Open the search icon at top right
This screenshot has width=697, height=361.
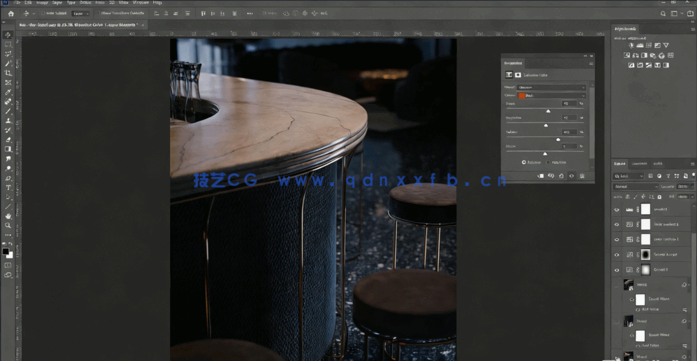[x=663, y=14]
